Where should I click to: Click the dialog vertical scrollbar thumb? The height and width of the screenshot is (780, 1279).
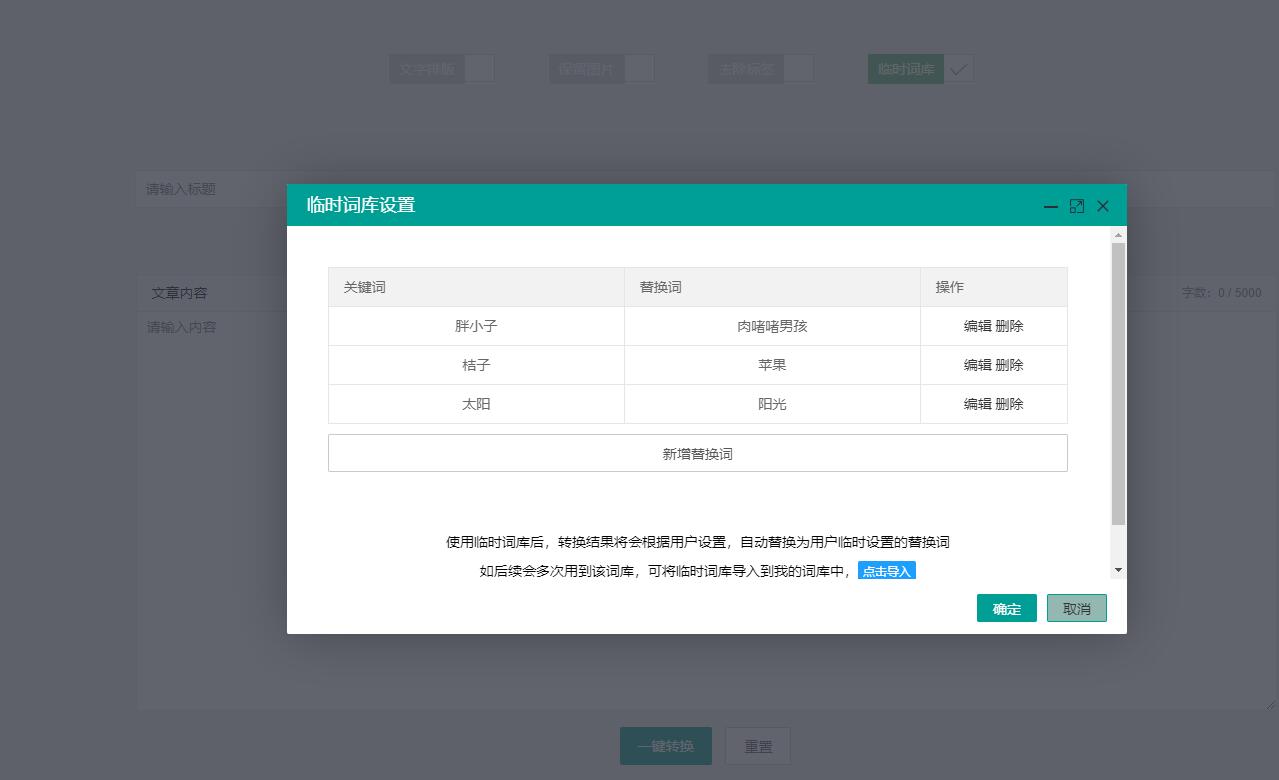(1119, 384)
